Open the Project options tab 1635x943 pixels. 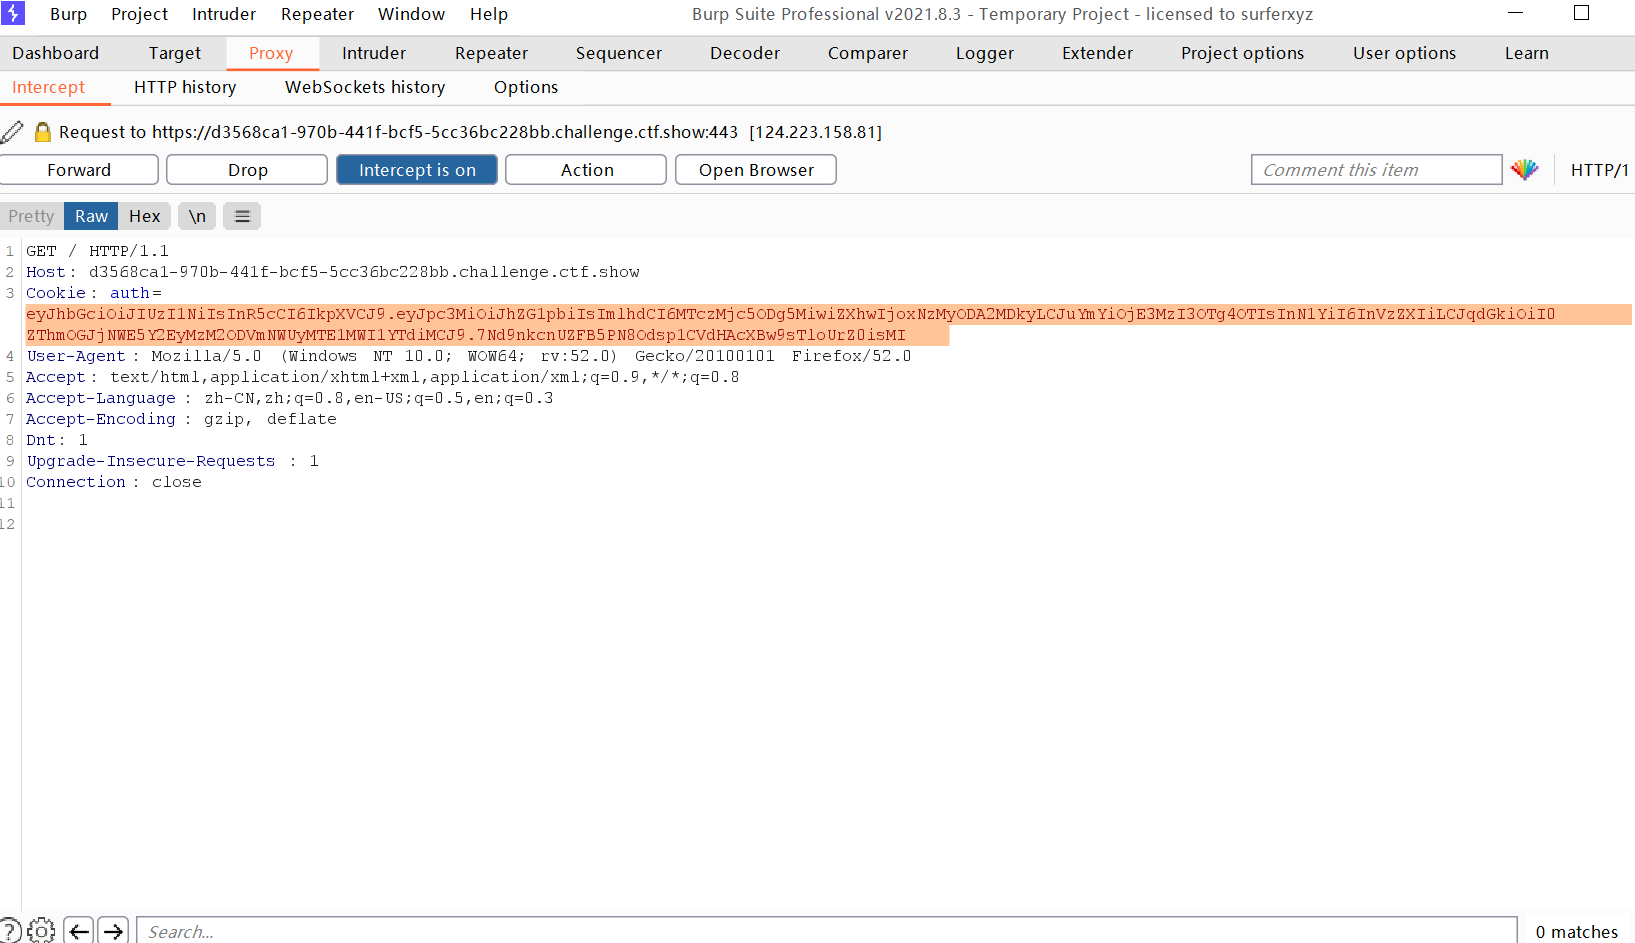(x=1242, y=53)
